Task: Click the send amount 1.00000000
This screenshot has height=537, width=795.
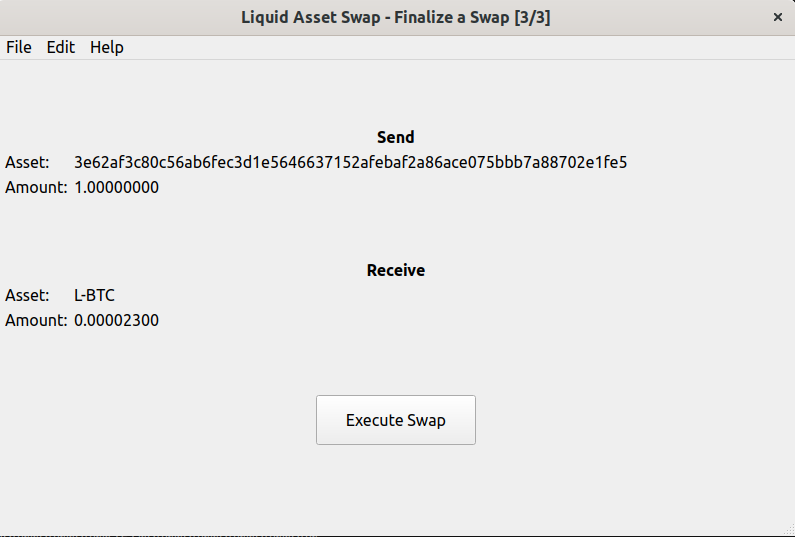Action: click(x=116, y=187)
